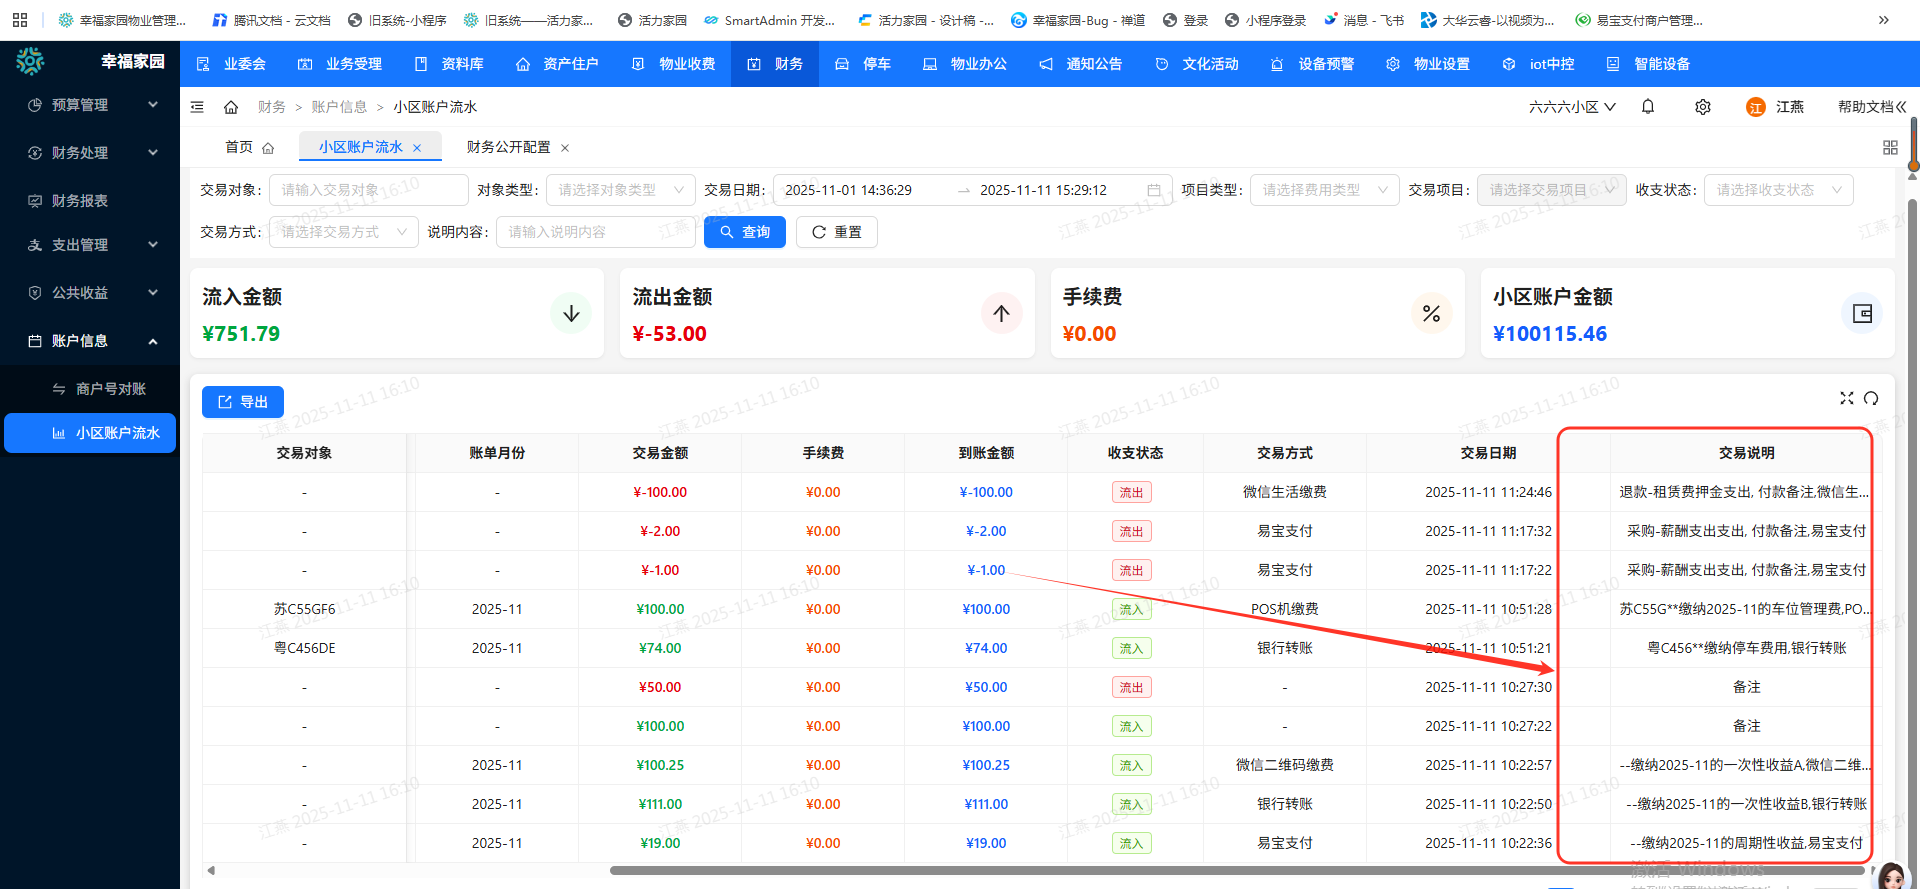The width and height of the screenshot is (1920, 889).
Task: Open the tab grid layout icon
Action: click(1890, 148)
